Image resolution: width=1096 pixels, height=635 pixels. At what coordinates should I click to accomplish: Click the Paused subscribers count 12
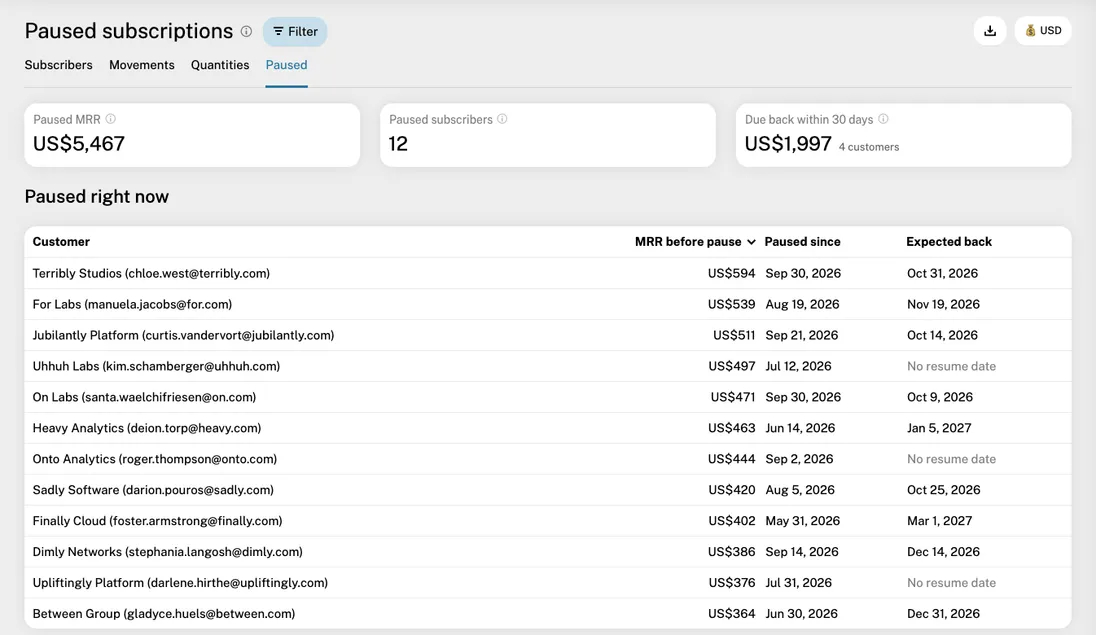point(398,143)
